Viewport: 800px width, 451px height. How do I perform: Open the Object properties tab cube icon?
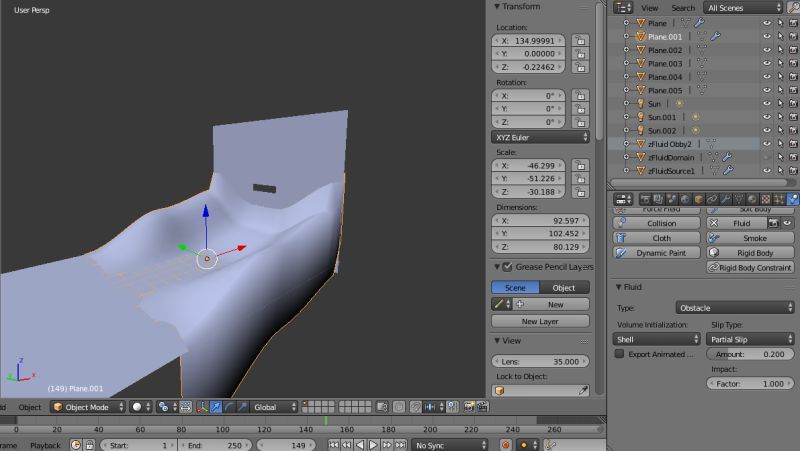click(699, 199)
